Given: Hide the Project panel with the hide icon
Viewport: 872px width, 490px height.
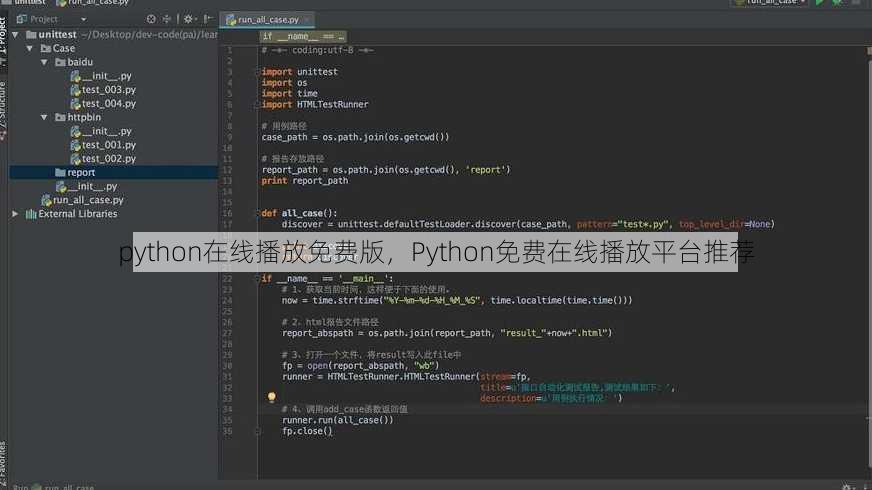Looking at the screenshot, I should 208,19.
